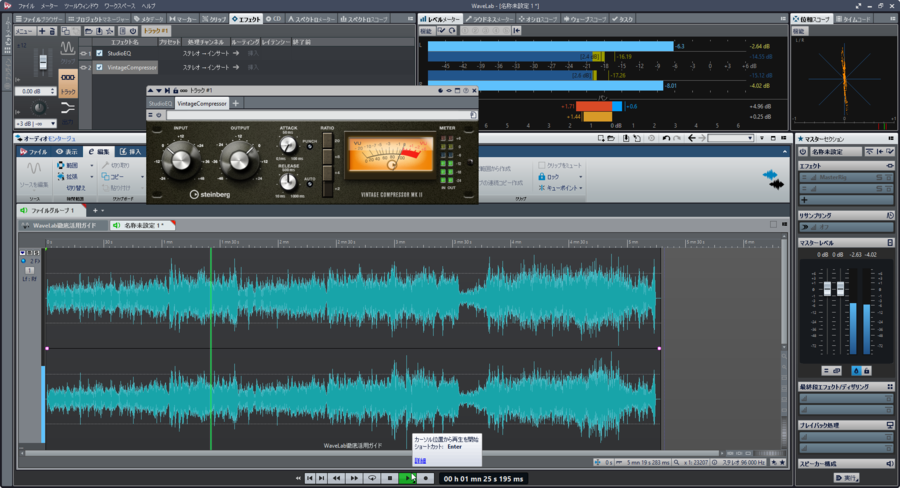The image size is (900, 488).
Task: Click the lock icon in plugin window header
Action: (176, 91)
